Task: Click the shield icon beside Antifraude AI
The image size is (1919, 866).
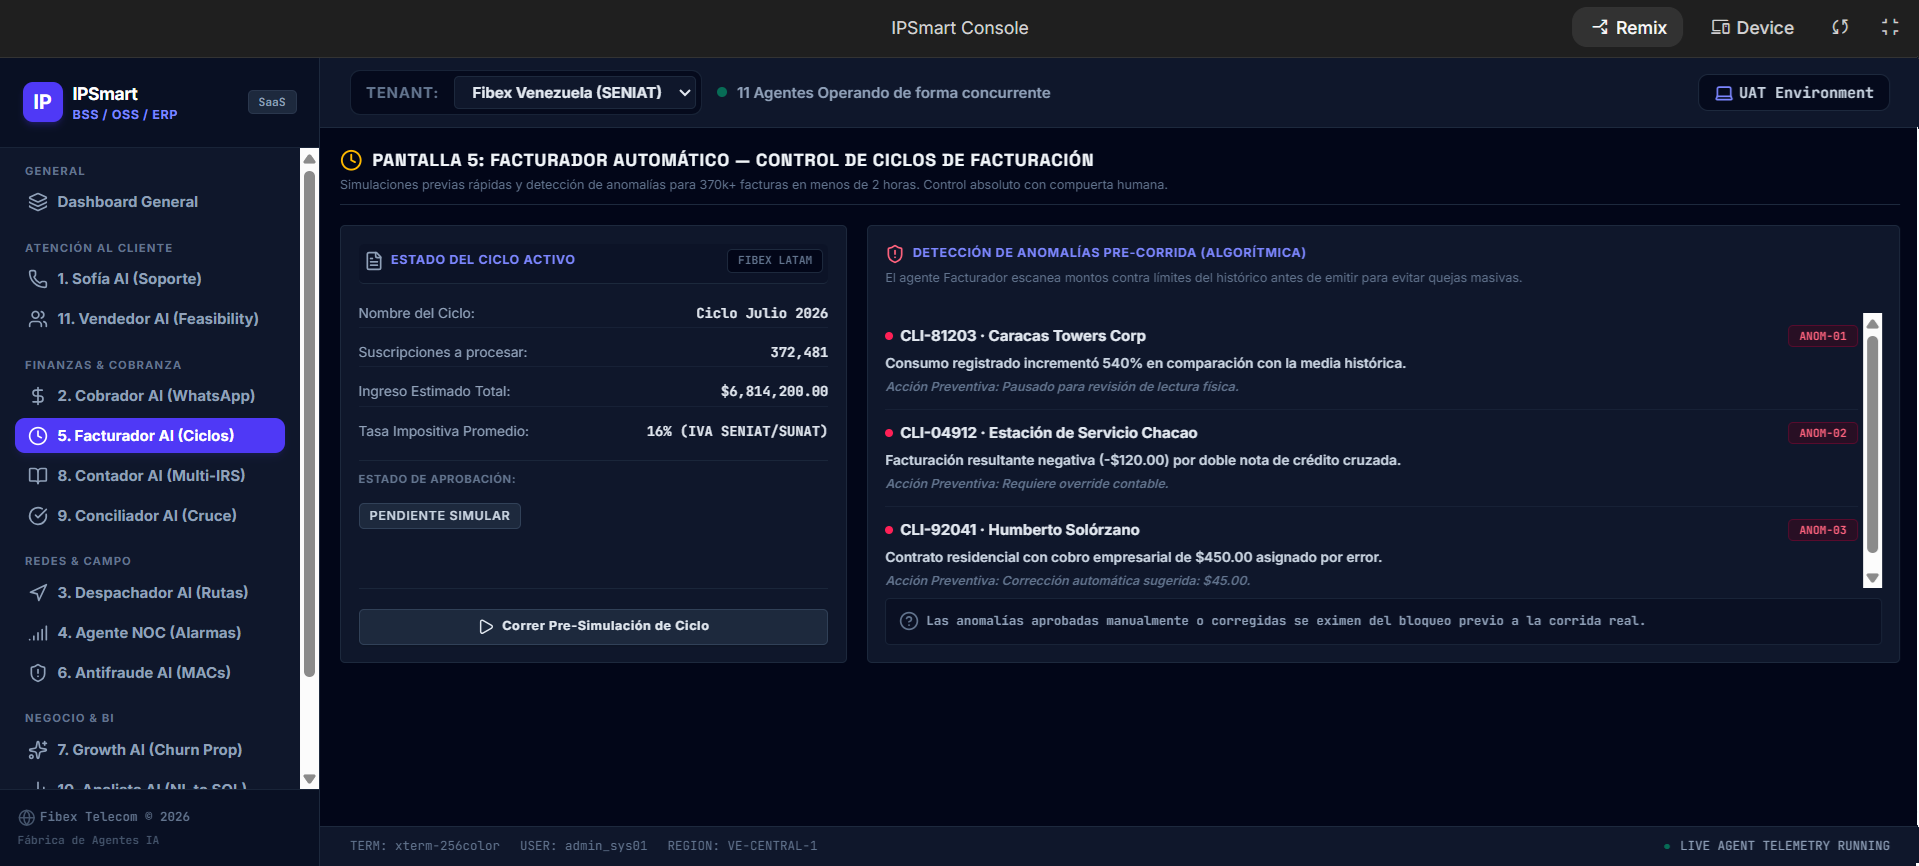Action: point(38,673)
